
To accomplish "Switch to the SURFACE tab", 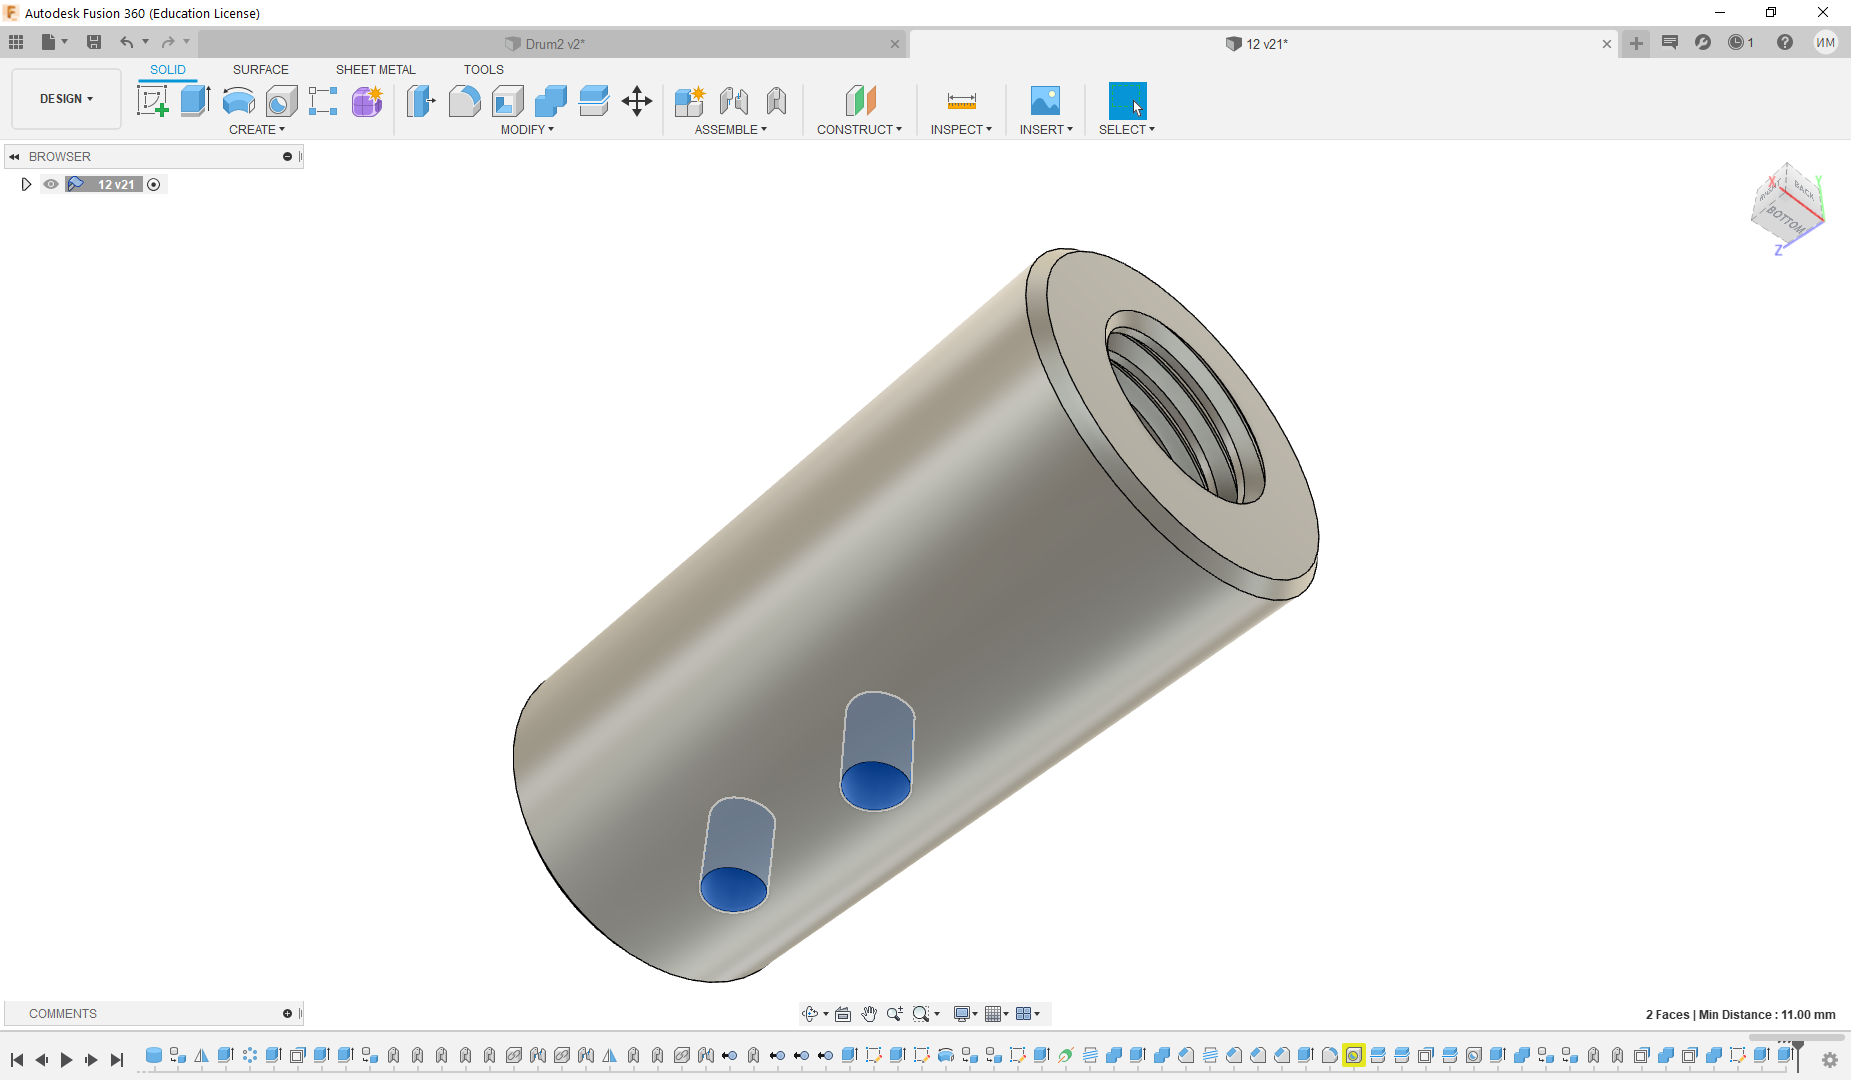I will pyautogui.click(x=261, y=70).
